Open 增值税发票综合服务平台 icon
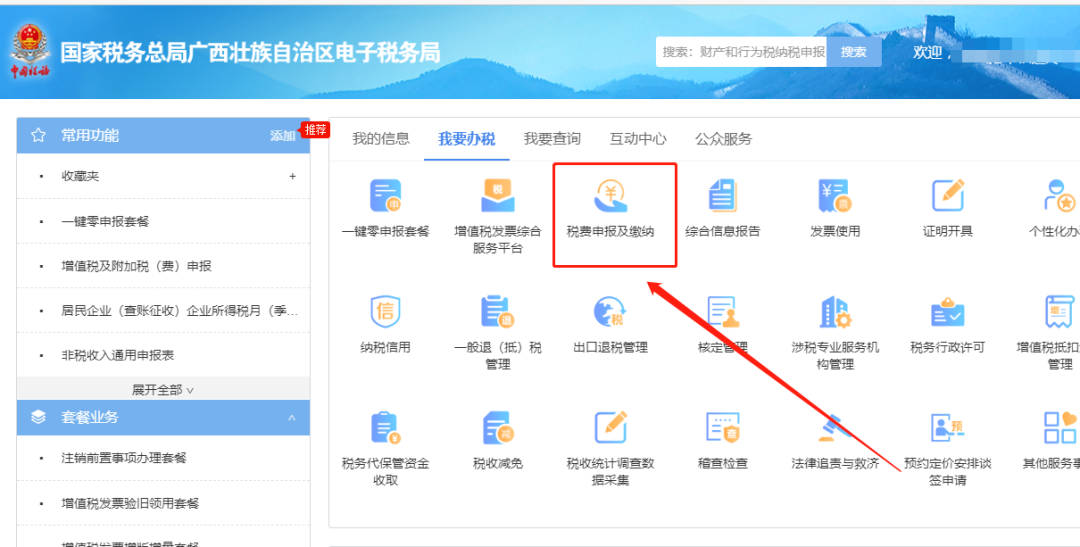The width and height of the screenshot is (1080, 547). (x=497, y=196)
